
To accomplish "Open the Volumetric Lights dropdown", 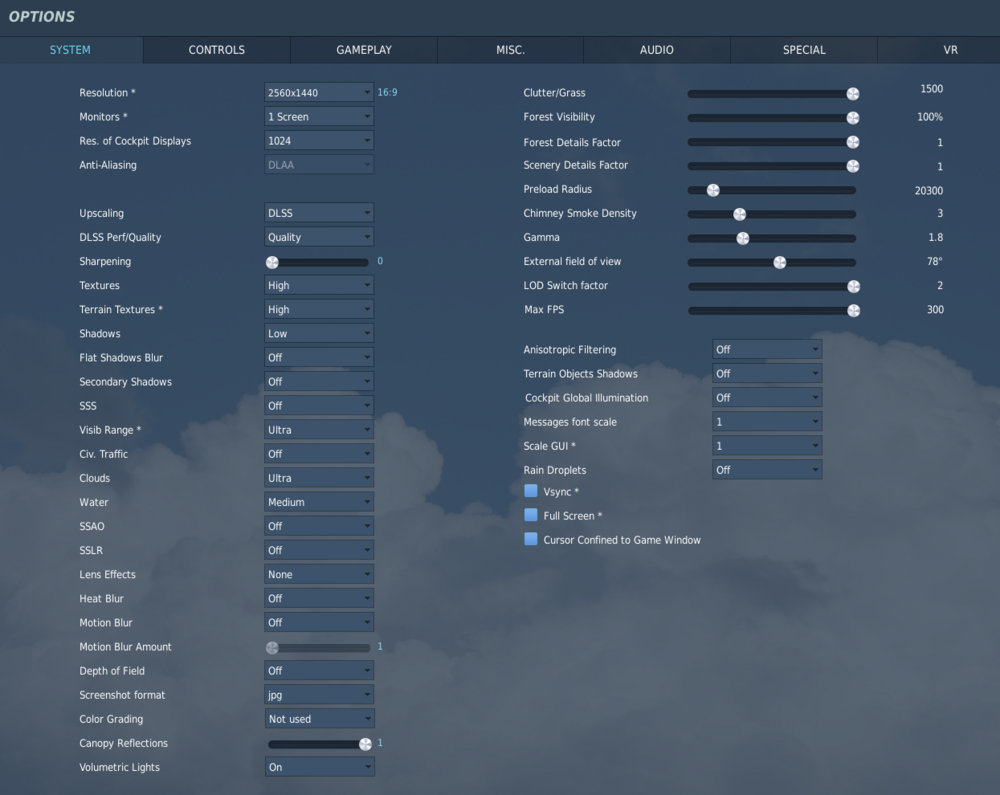I will pos(320,767).
